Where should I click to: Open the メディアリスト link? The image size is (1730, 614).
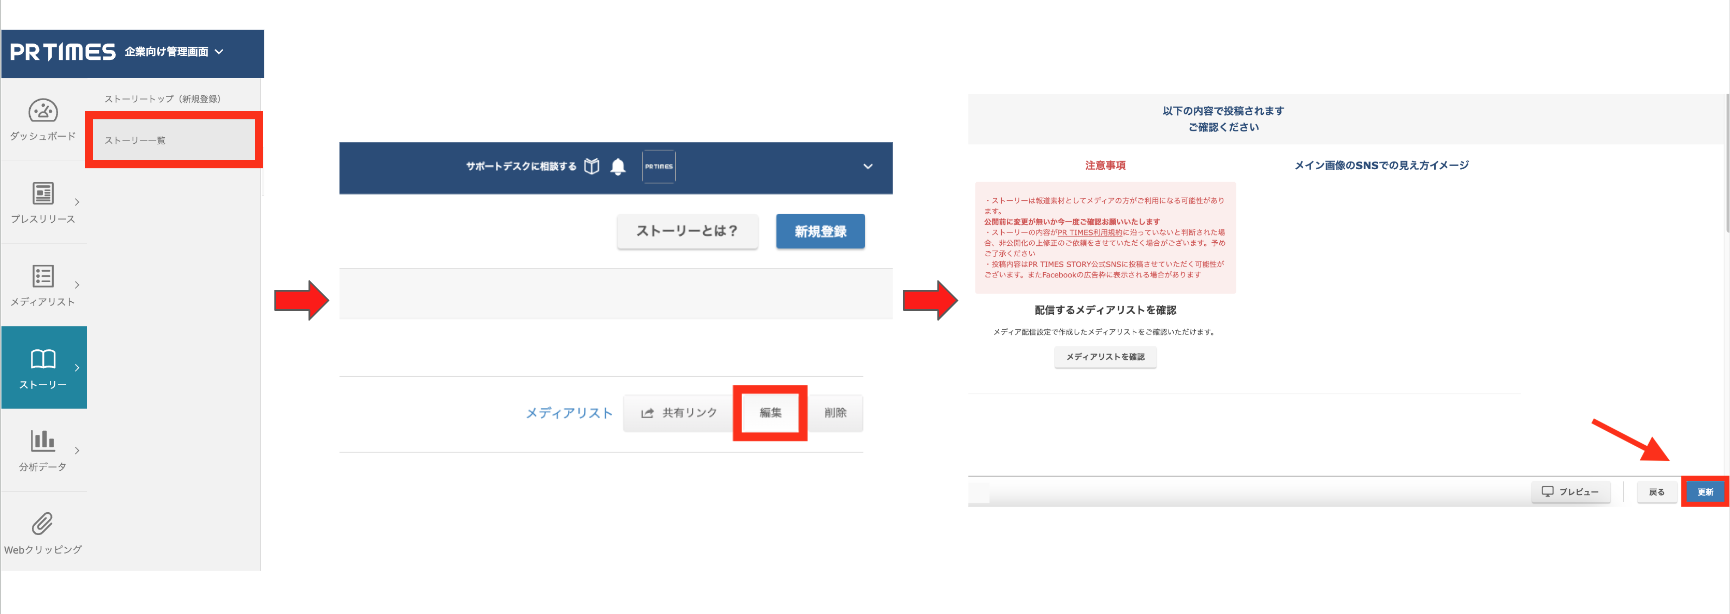pyautogui.click(x=569, y=413)
